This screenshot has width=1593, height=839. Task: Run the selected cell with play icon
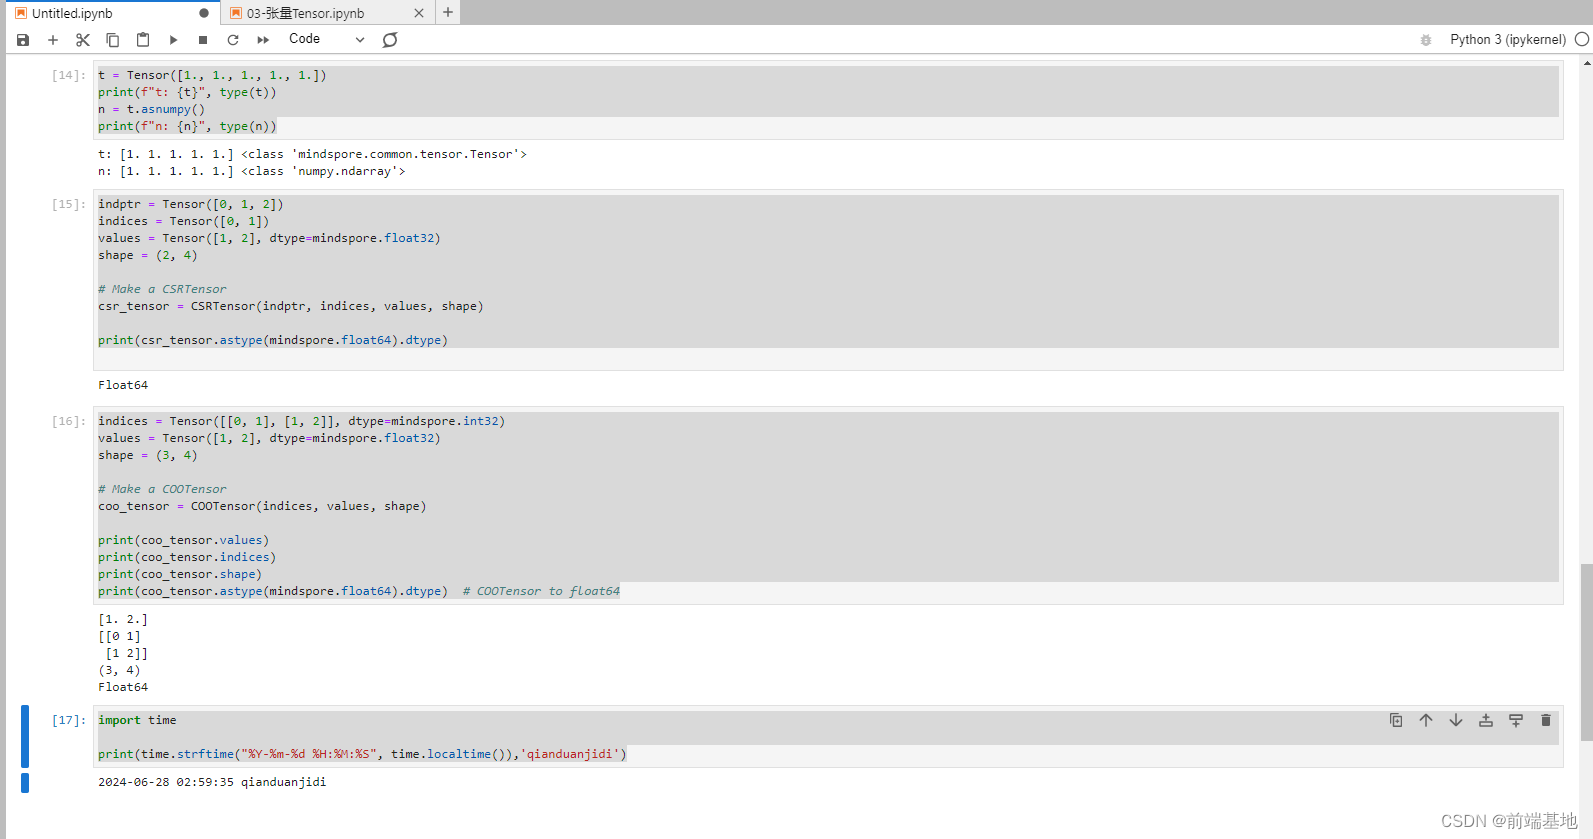point(173,40)
